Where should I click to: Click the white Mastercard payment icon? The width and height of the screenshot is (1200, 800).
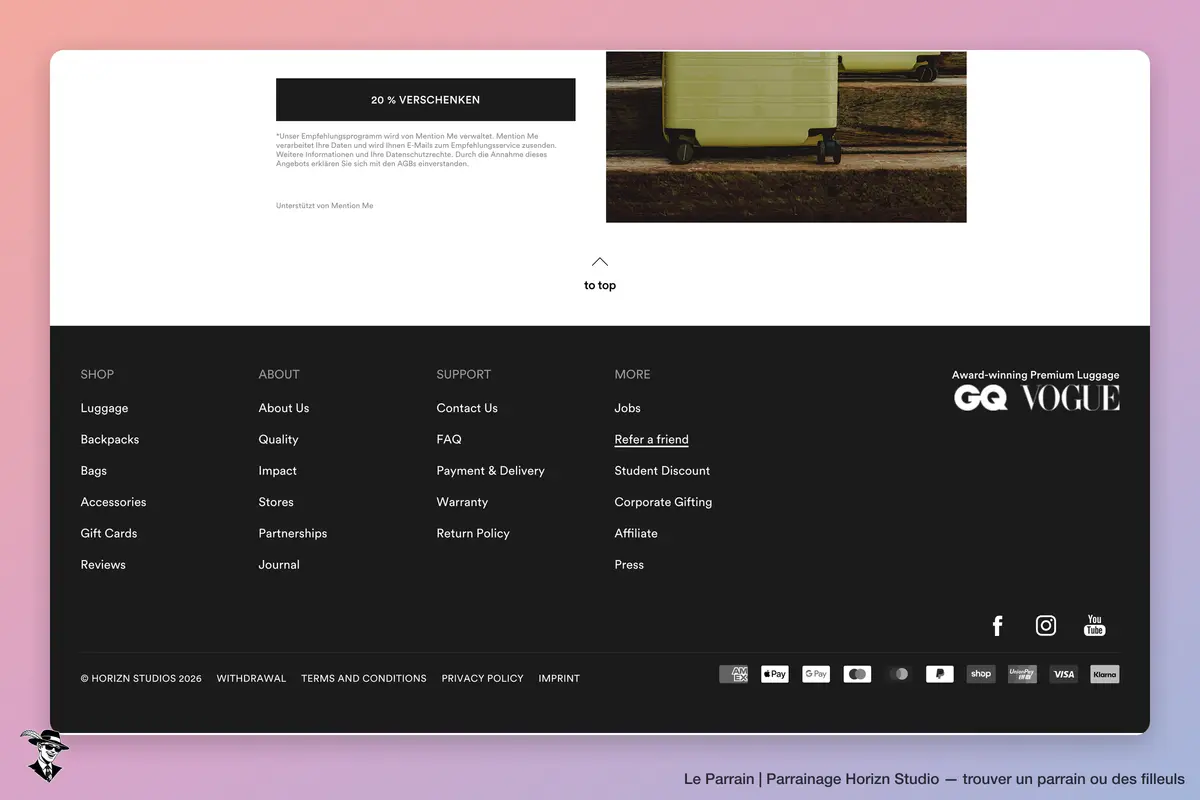(x=857, y=674)
